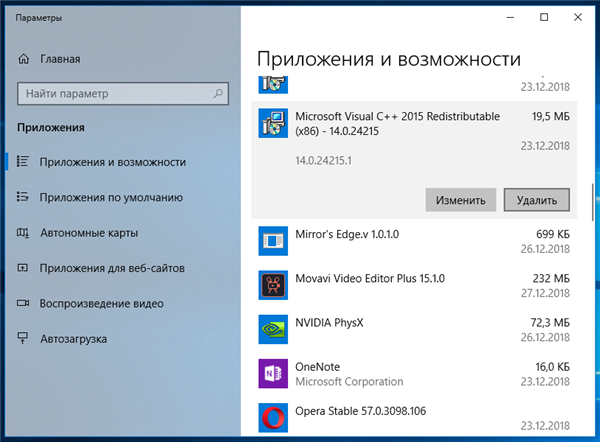Screen dimensions: 600x442
Task: Click the OneNote app icon
Action: [x=273, y=373]
